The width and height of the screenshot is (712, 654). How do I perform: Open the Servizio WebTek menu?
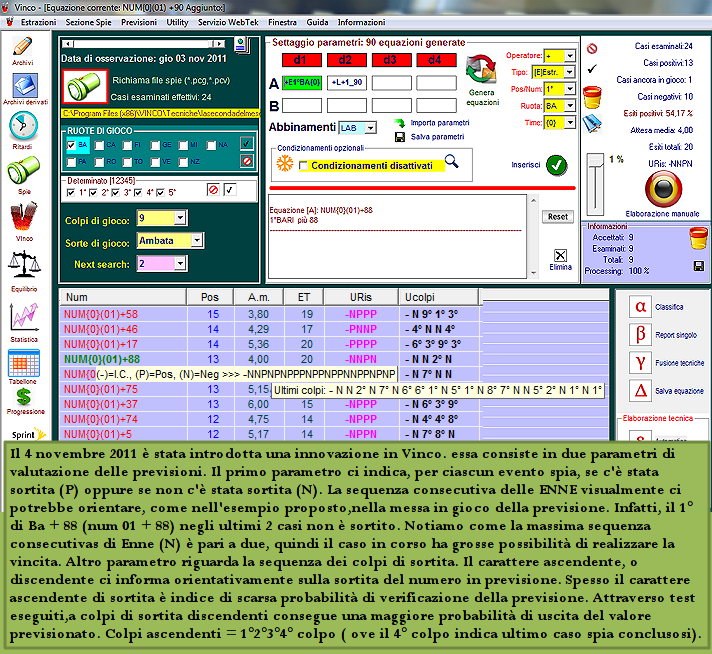(228, 22)
